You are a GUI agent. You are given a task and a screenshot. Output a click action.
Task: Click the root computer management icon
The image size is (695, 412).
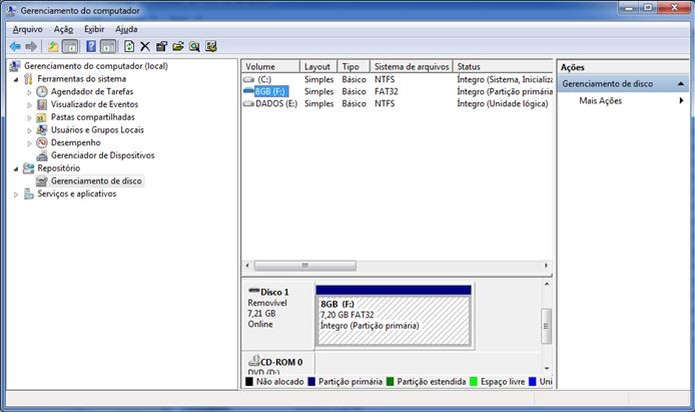tap(15, 66)
